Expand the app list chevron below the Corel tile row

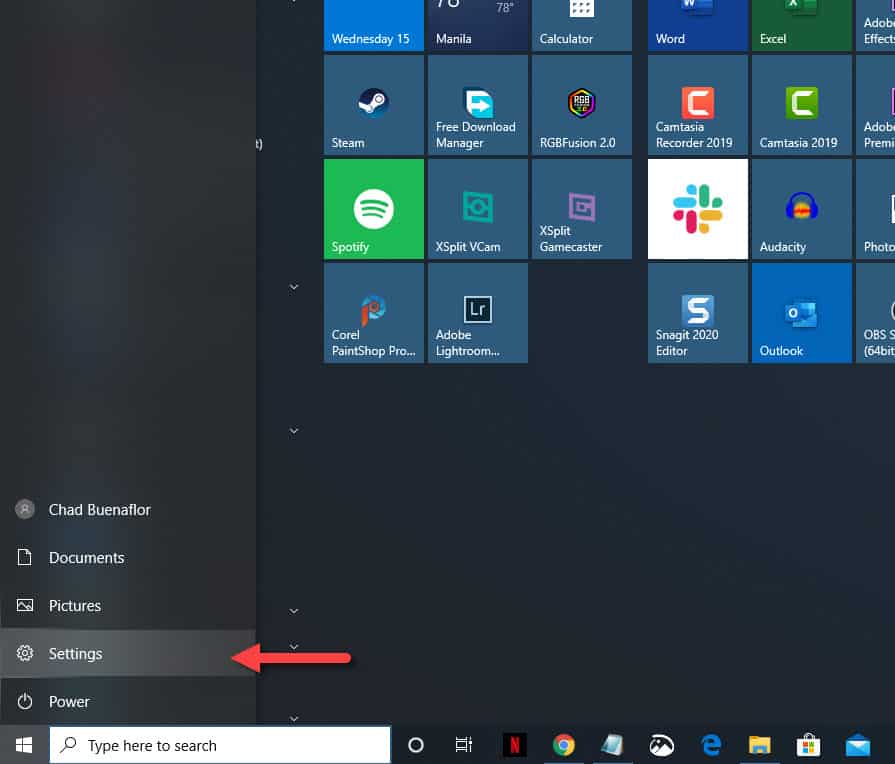(x=294, y=431)
